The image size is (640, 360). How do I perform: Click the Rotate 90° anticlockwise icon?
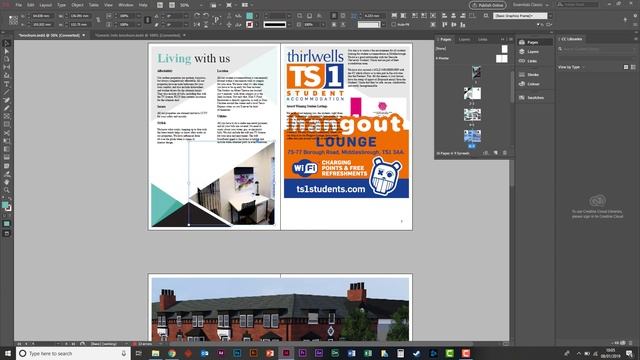click(206, 16)
